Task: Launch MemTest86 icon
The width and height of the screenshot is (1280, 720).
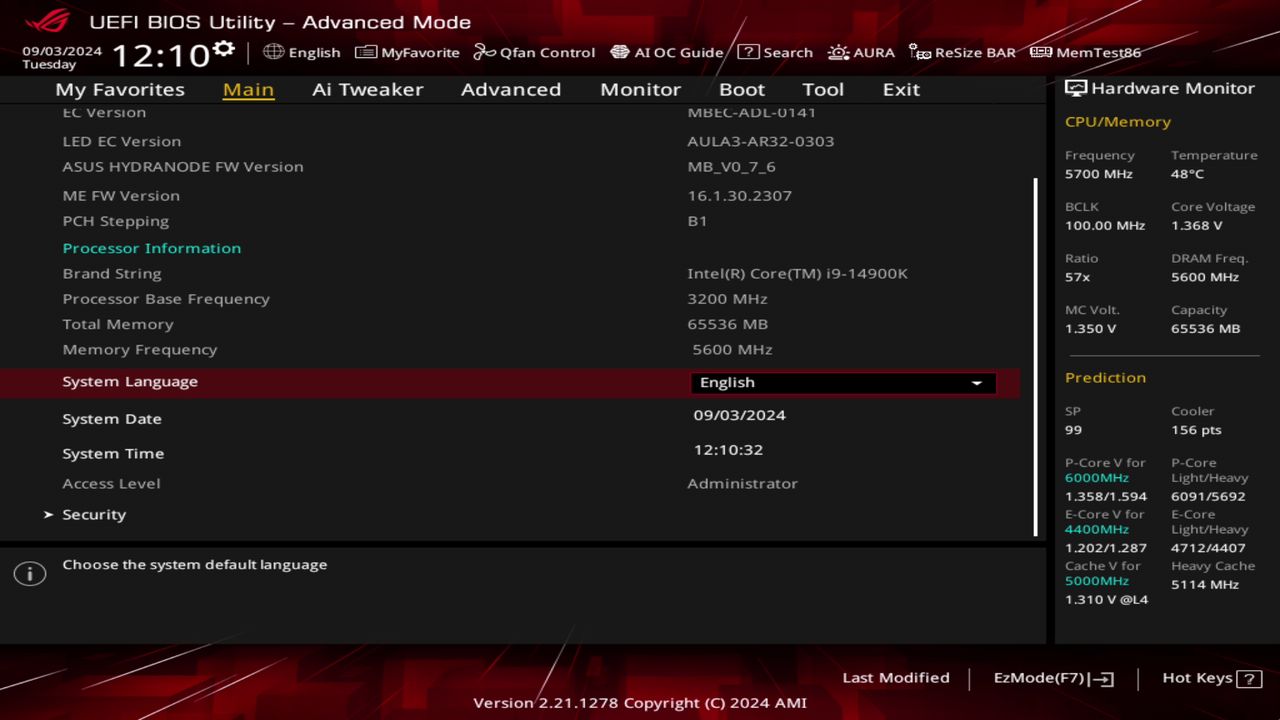Action: tap(1041, 52)
